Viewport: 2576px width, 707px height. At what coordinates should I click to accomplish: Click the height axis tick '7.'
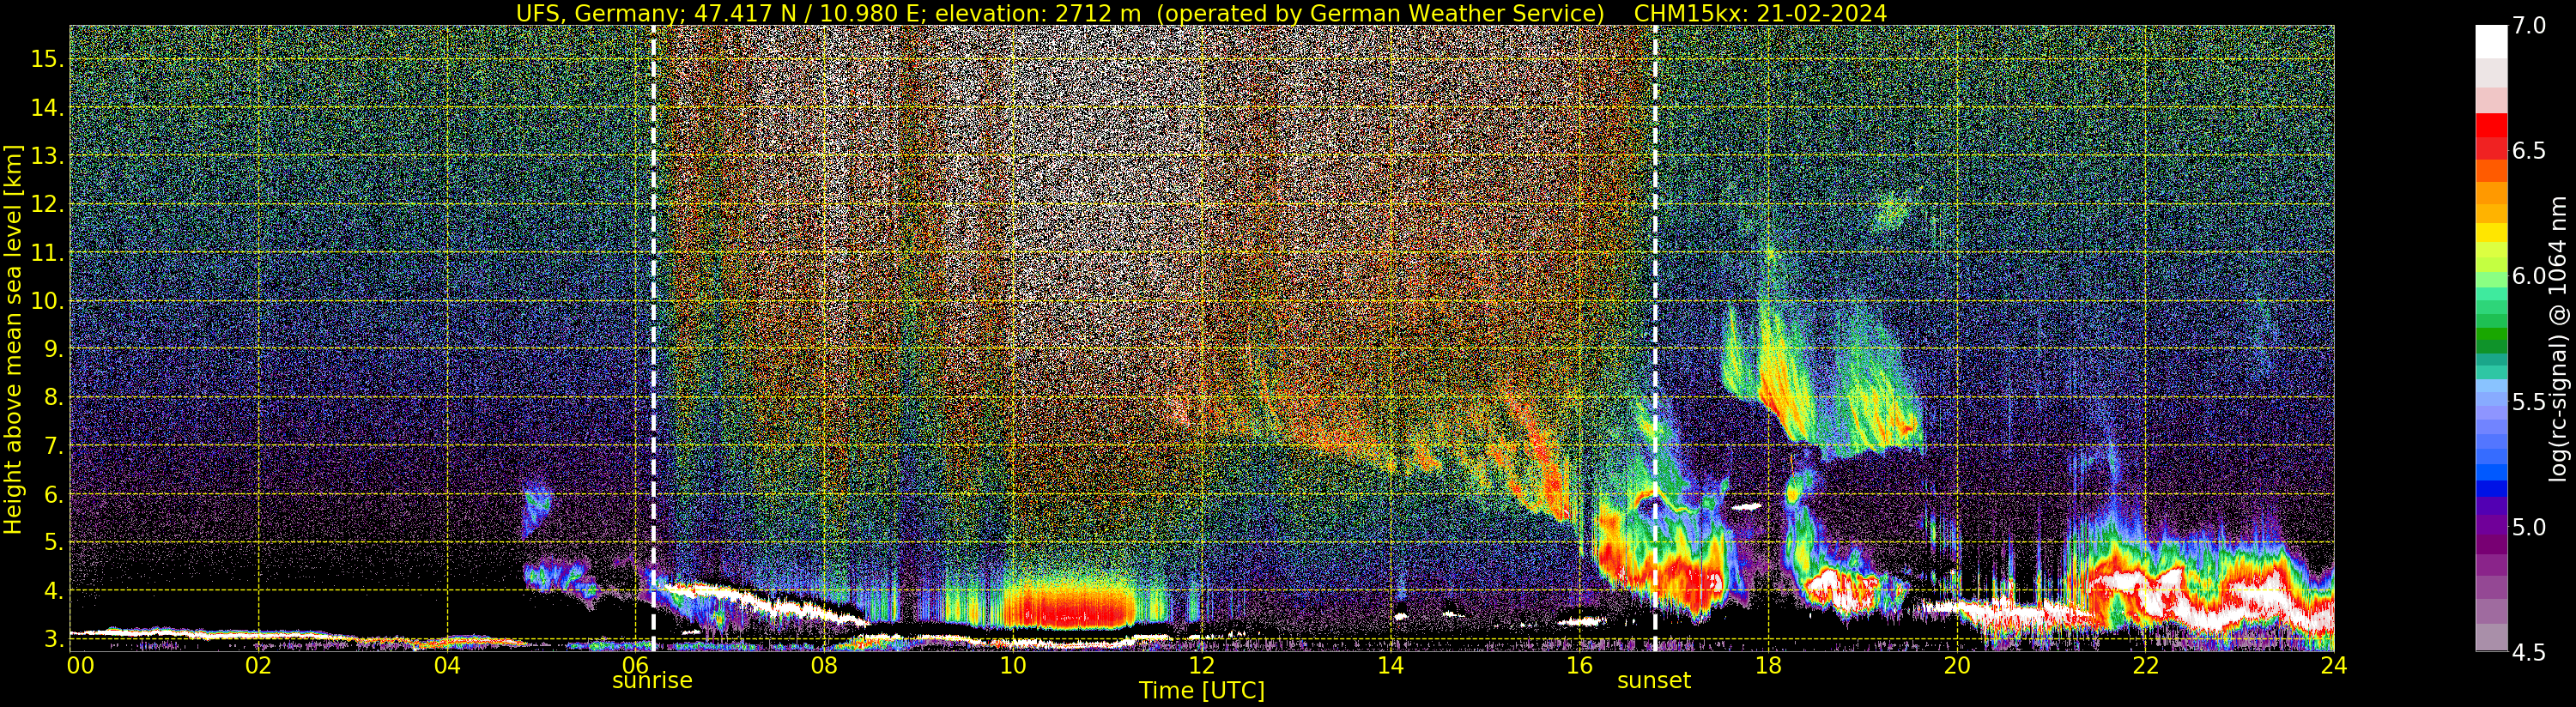53,446
